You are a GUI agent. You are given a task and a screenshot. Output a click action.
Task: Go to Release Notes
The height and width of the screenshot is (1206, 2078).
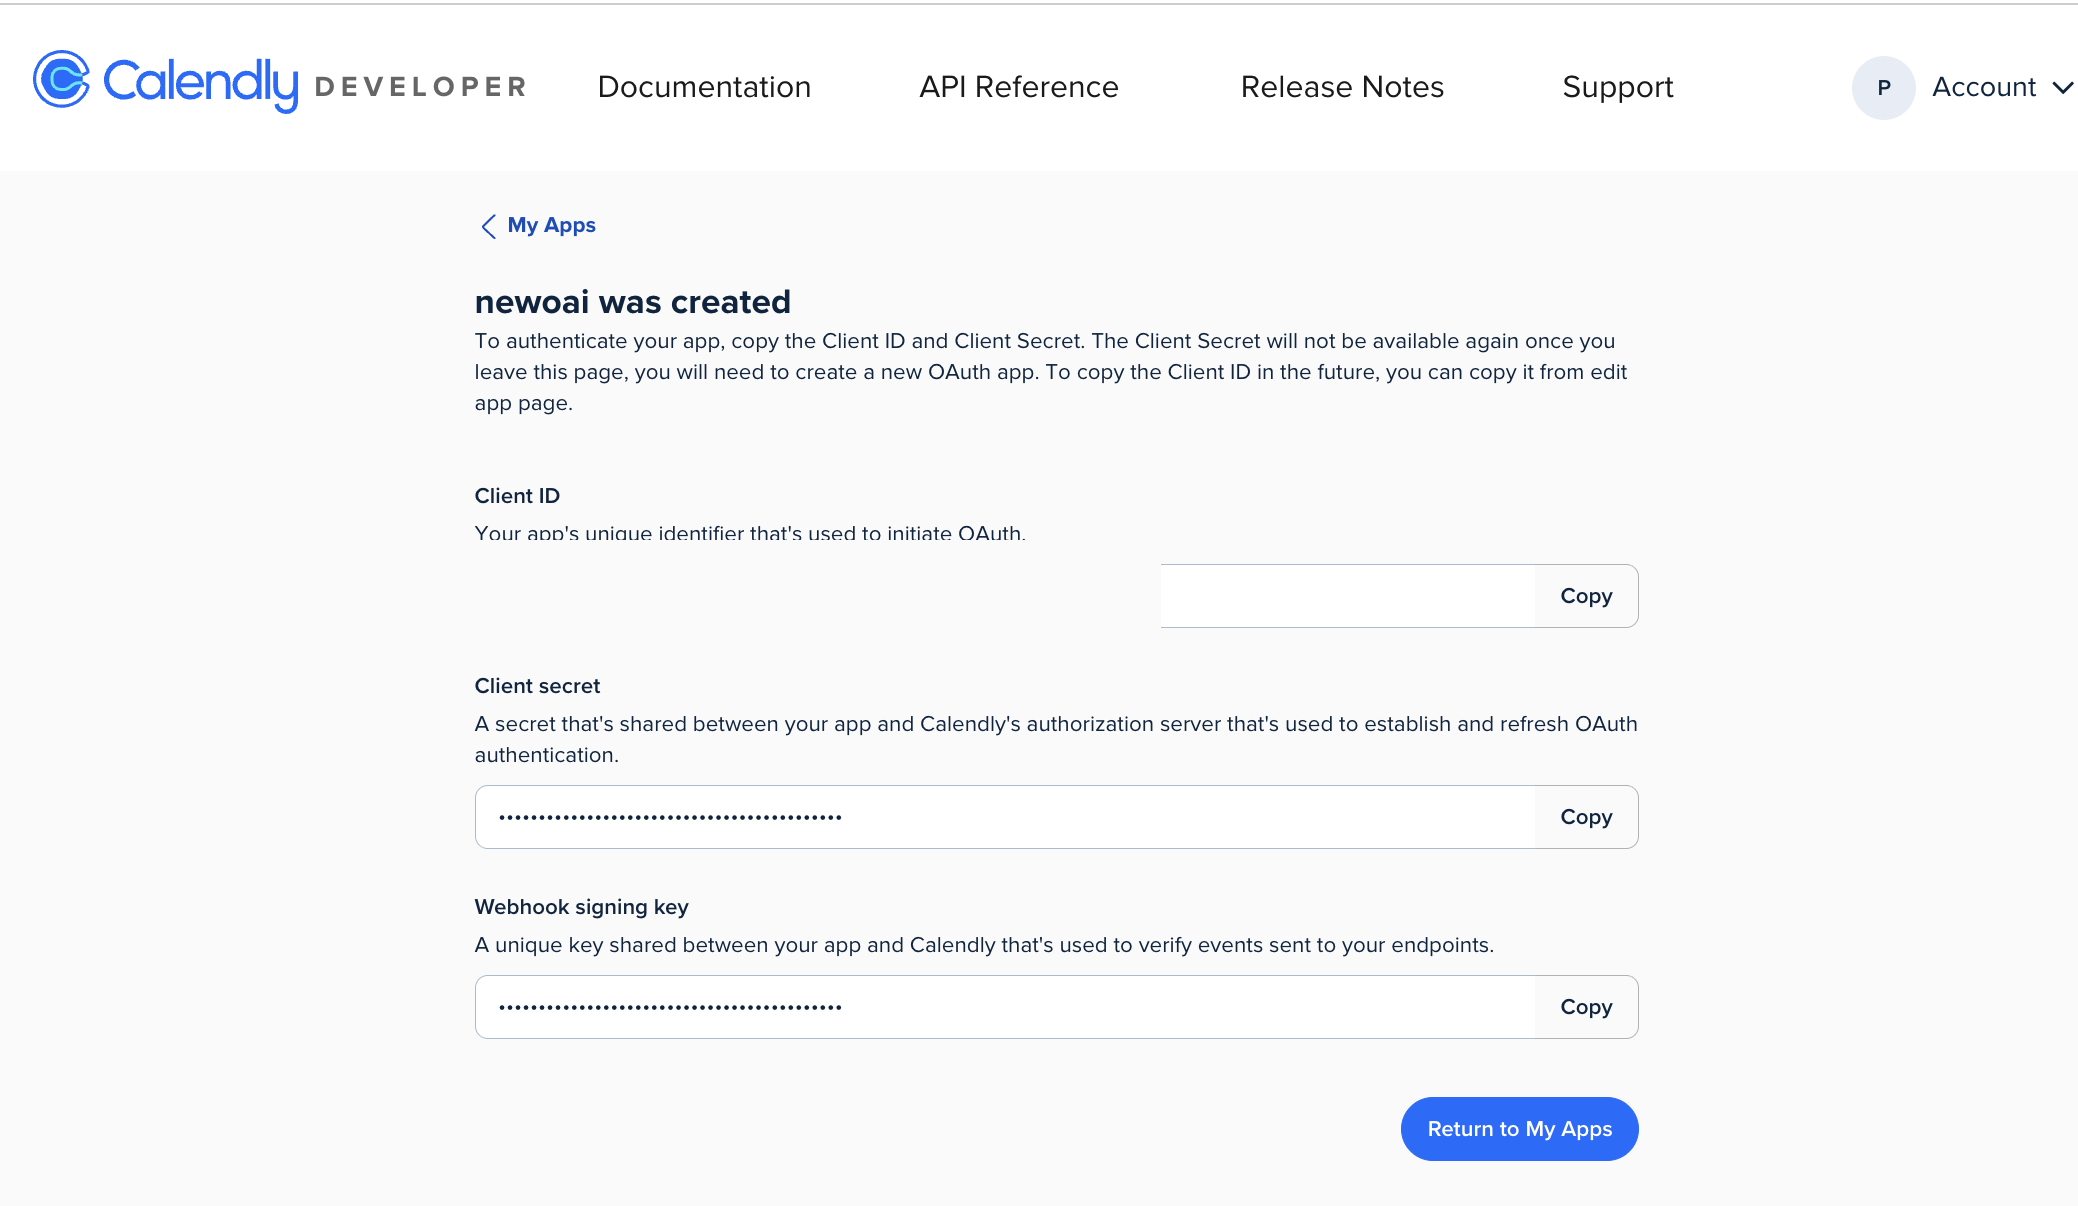click(1342, 87)
